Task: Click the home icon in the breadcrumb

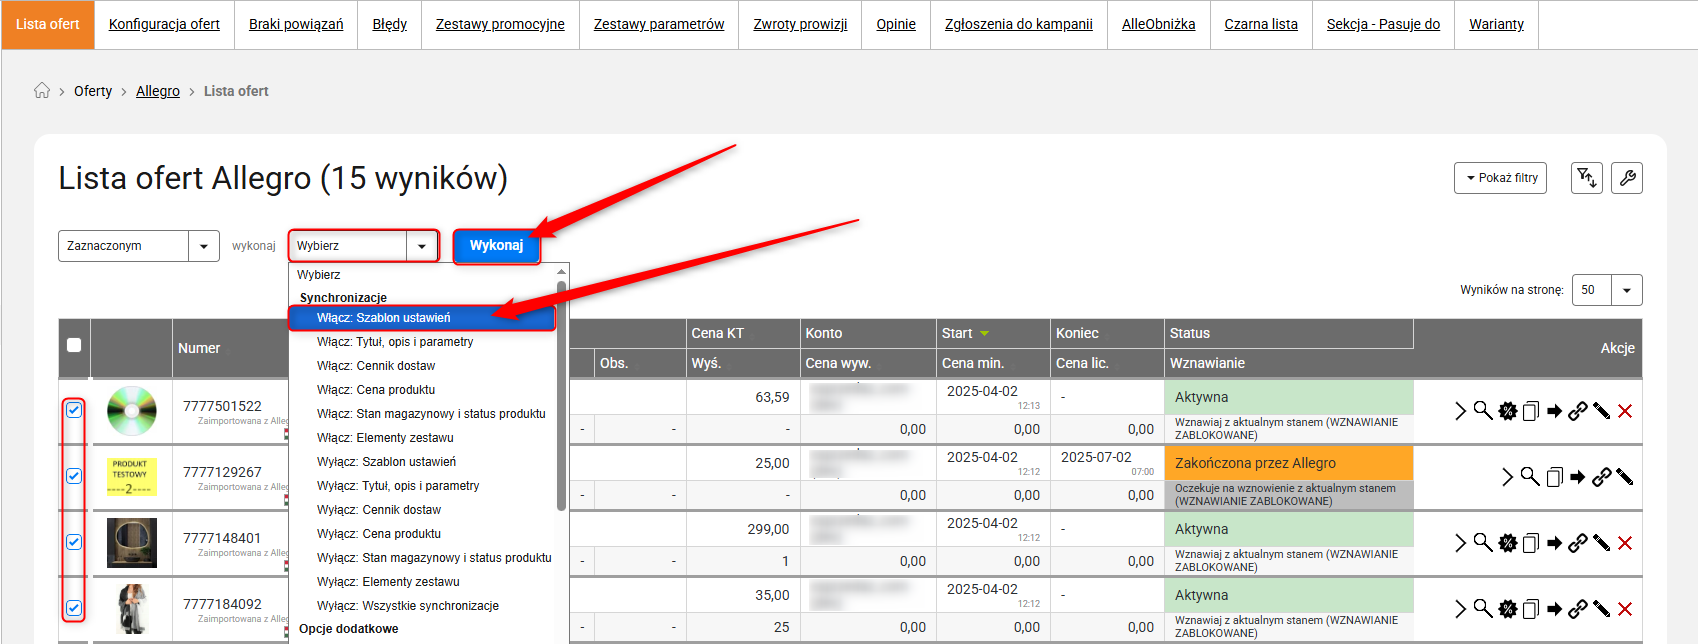Action: click(x=42, y=91)
